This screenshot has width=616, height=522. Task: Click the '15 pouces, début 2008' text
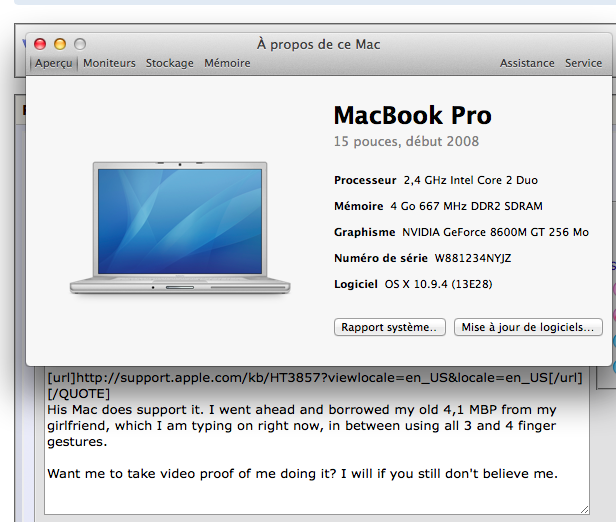click(x=406, y=141)
